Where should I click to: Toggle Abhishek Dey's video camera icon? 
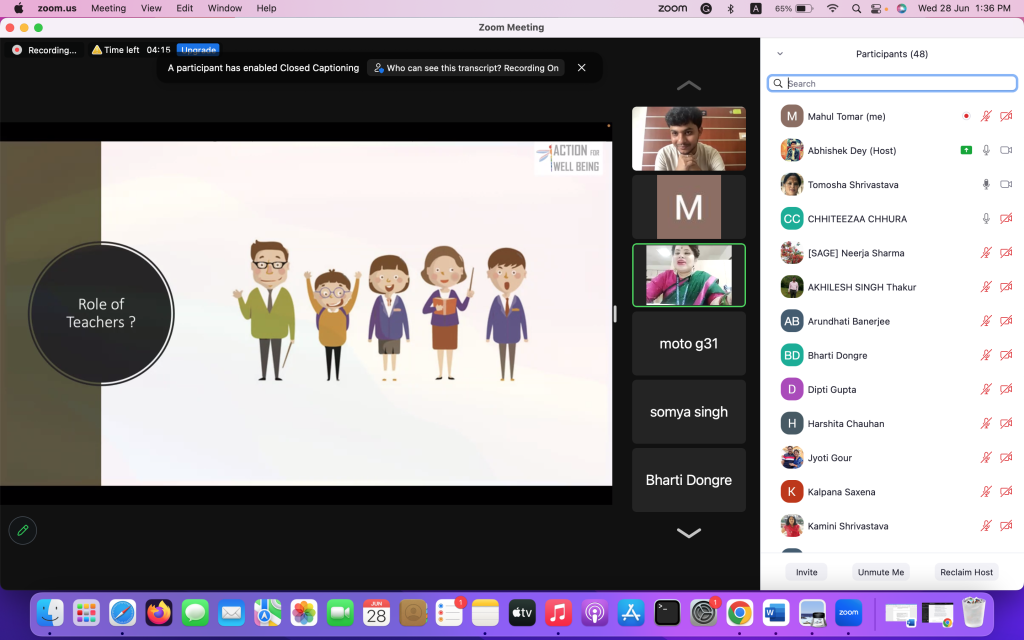pyautogui.click(x=1006, y=150)
